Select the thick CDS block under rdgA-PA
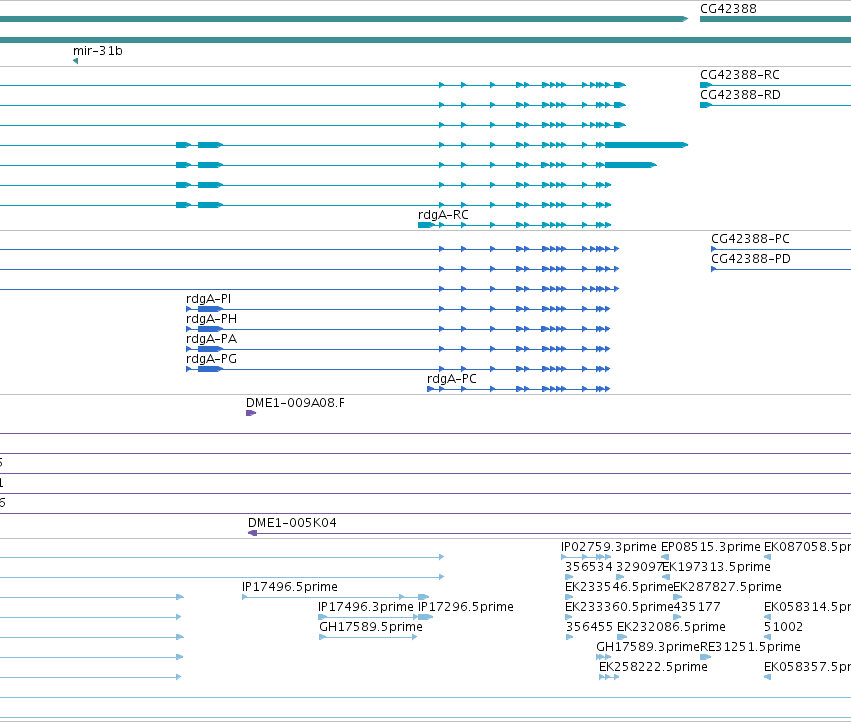This screenshot has height=722, width=851. [210, 350]
